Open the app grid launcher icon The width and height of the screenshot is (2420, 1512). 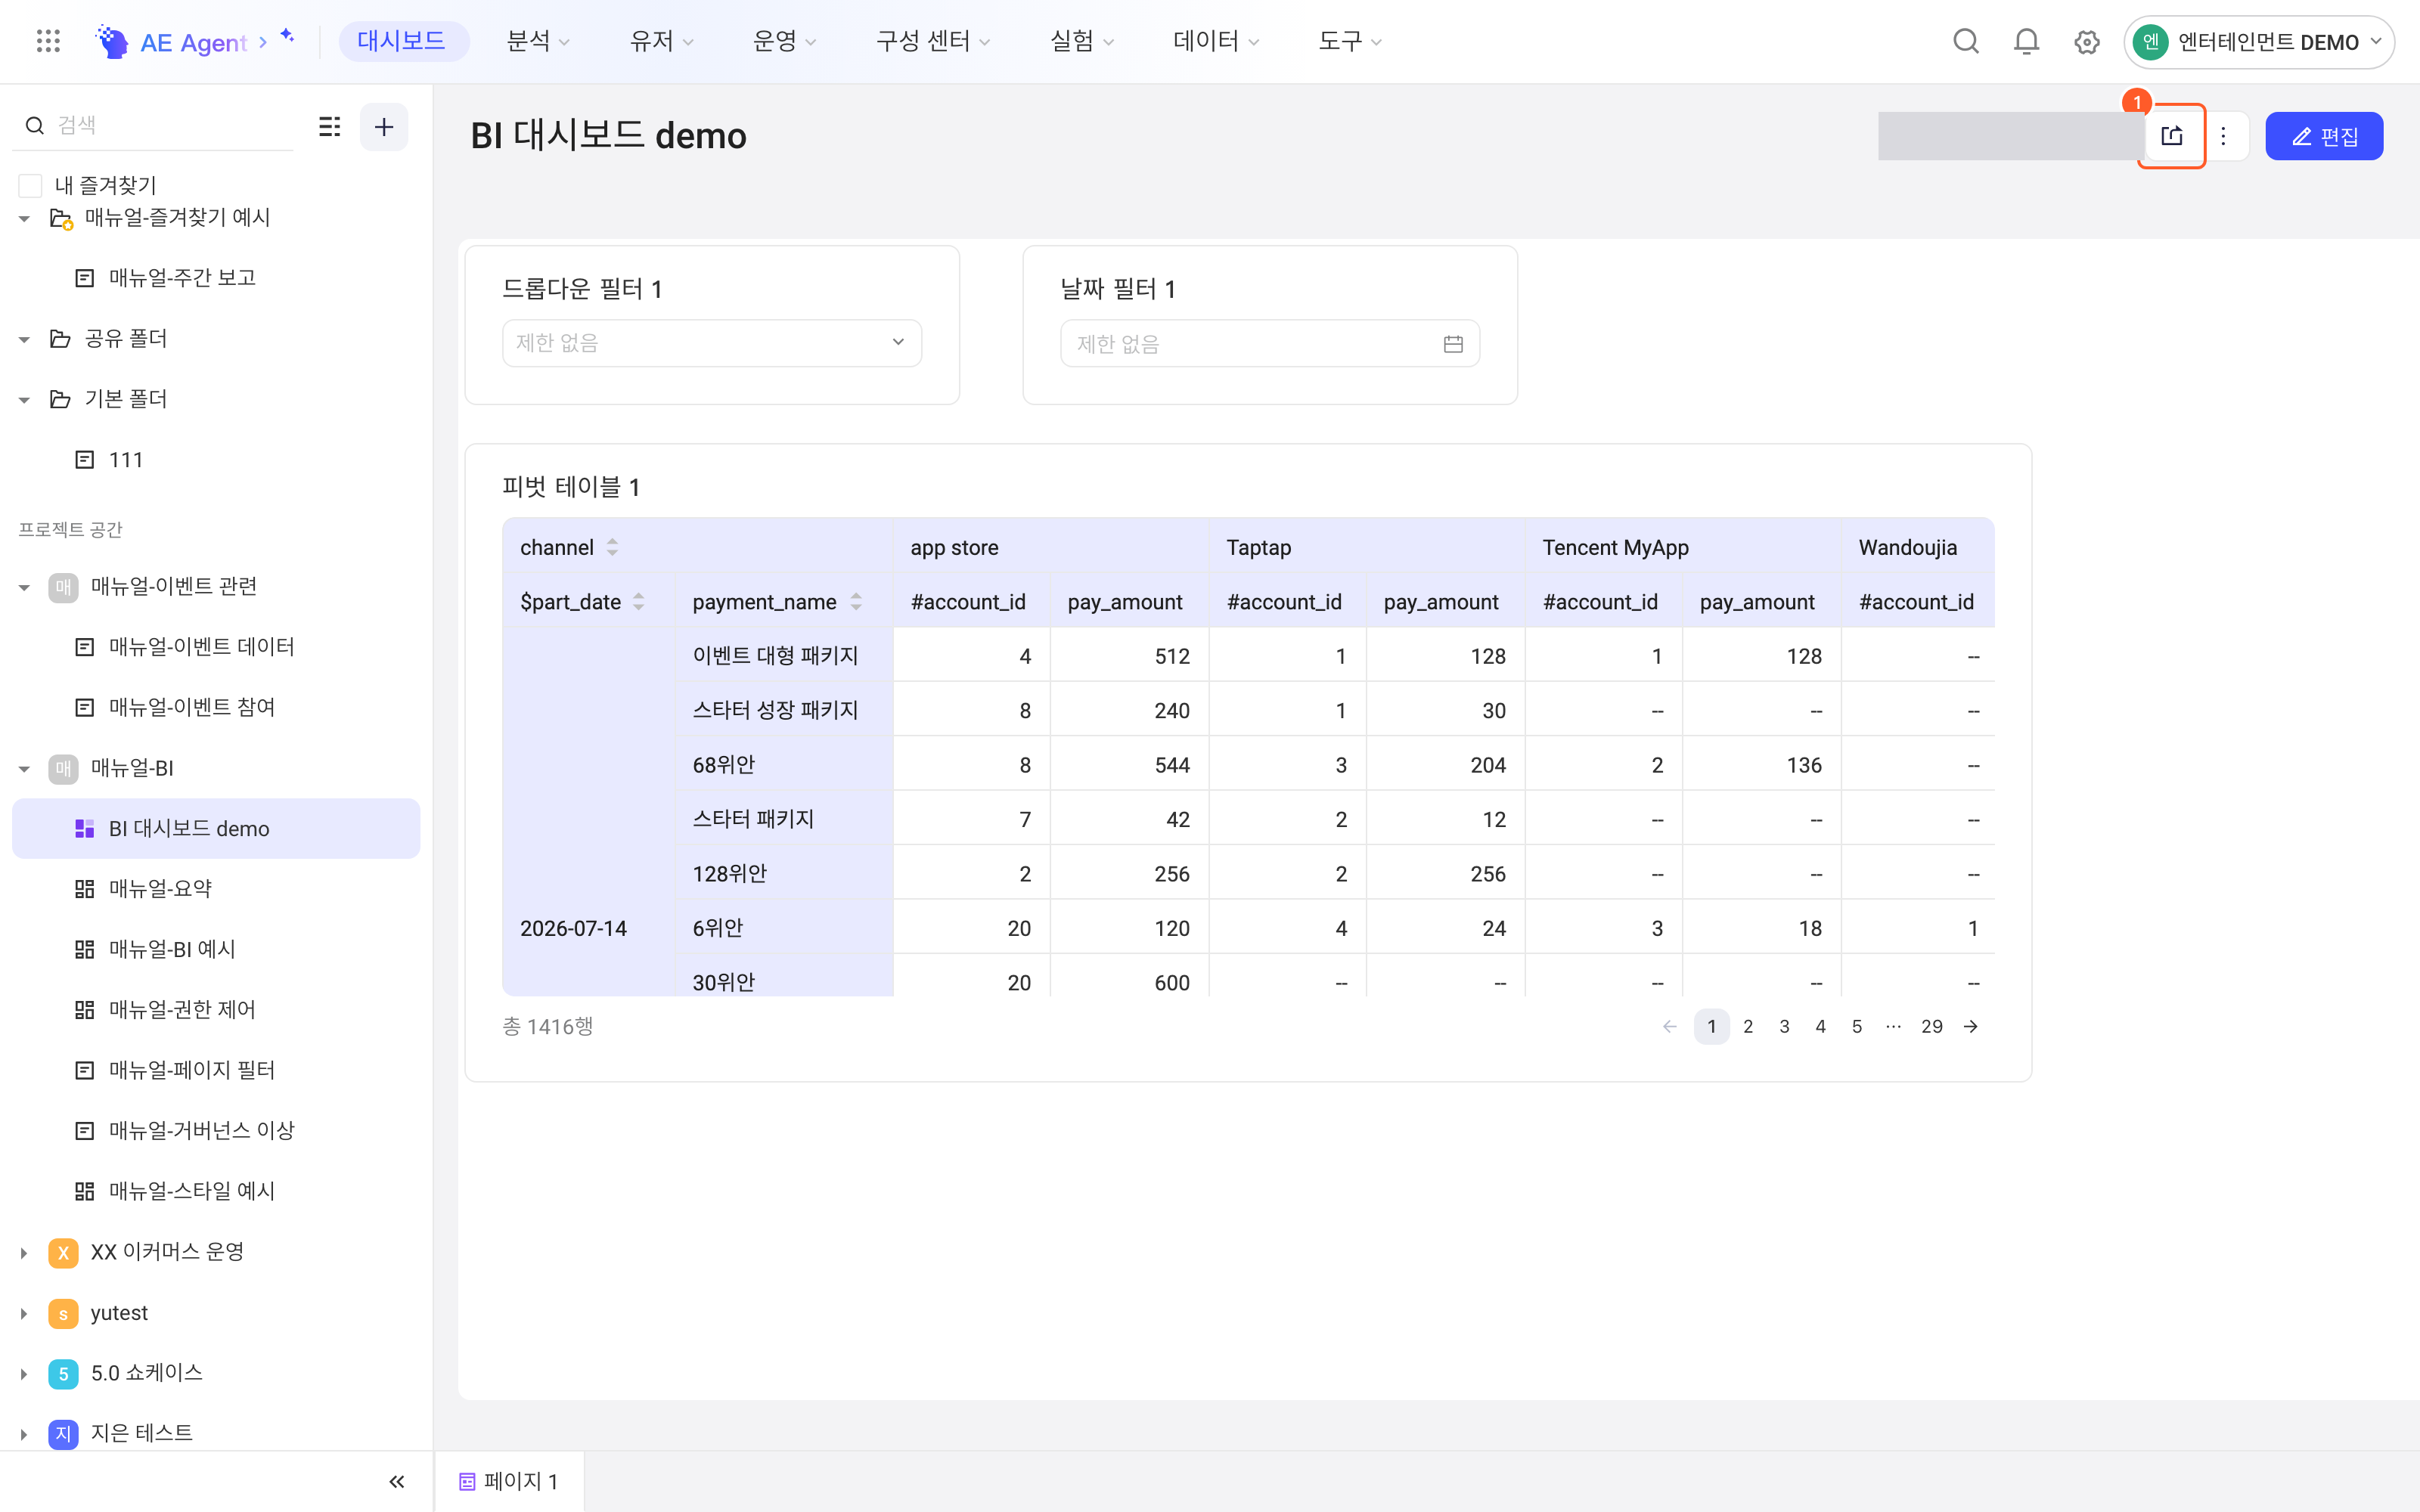pos(48,41)
